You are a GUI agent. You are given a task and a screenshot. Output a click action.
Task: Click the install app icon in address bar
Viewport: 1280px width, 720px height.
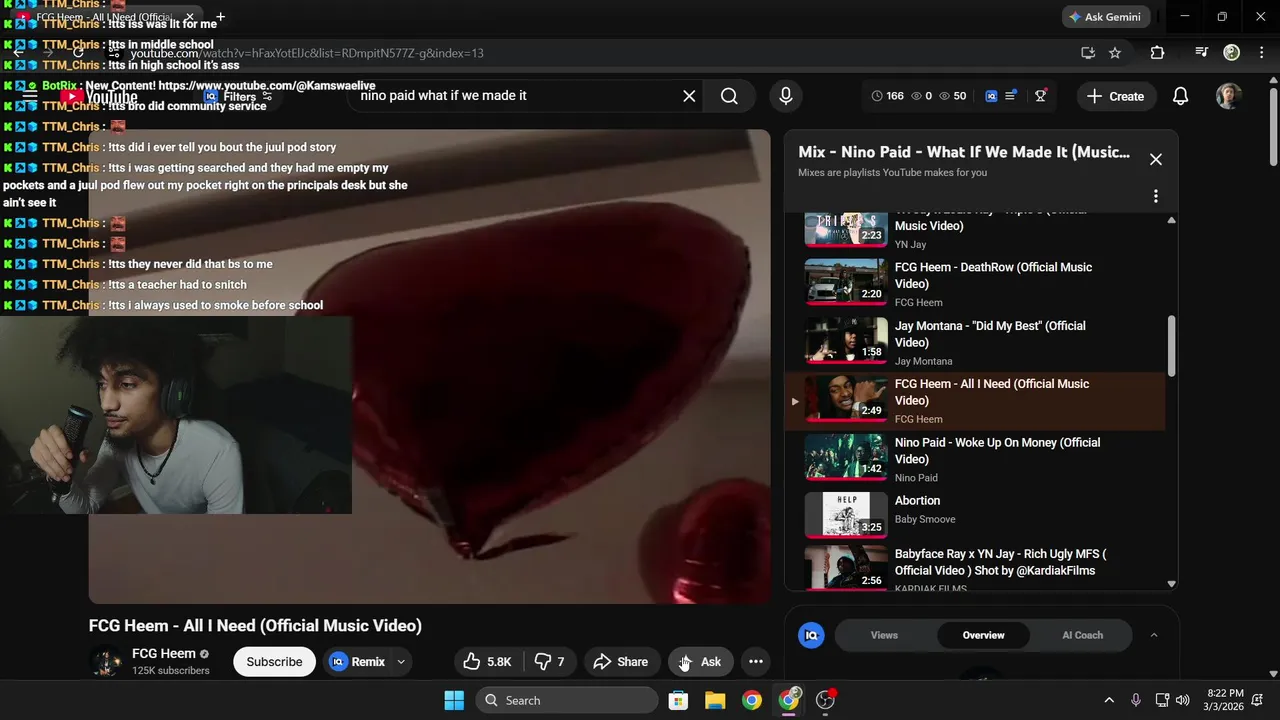pyautogui.click(x=1088, y=53)
